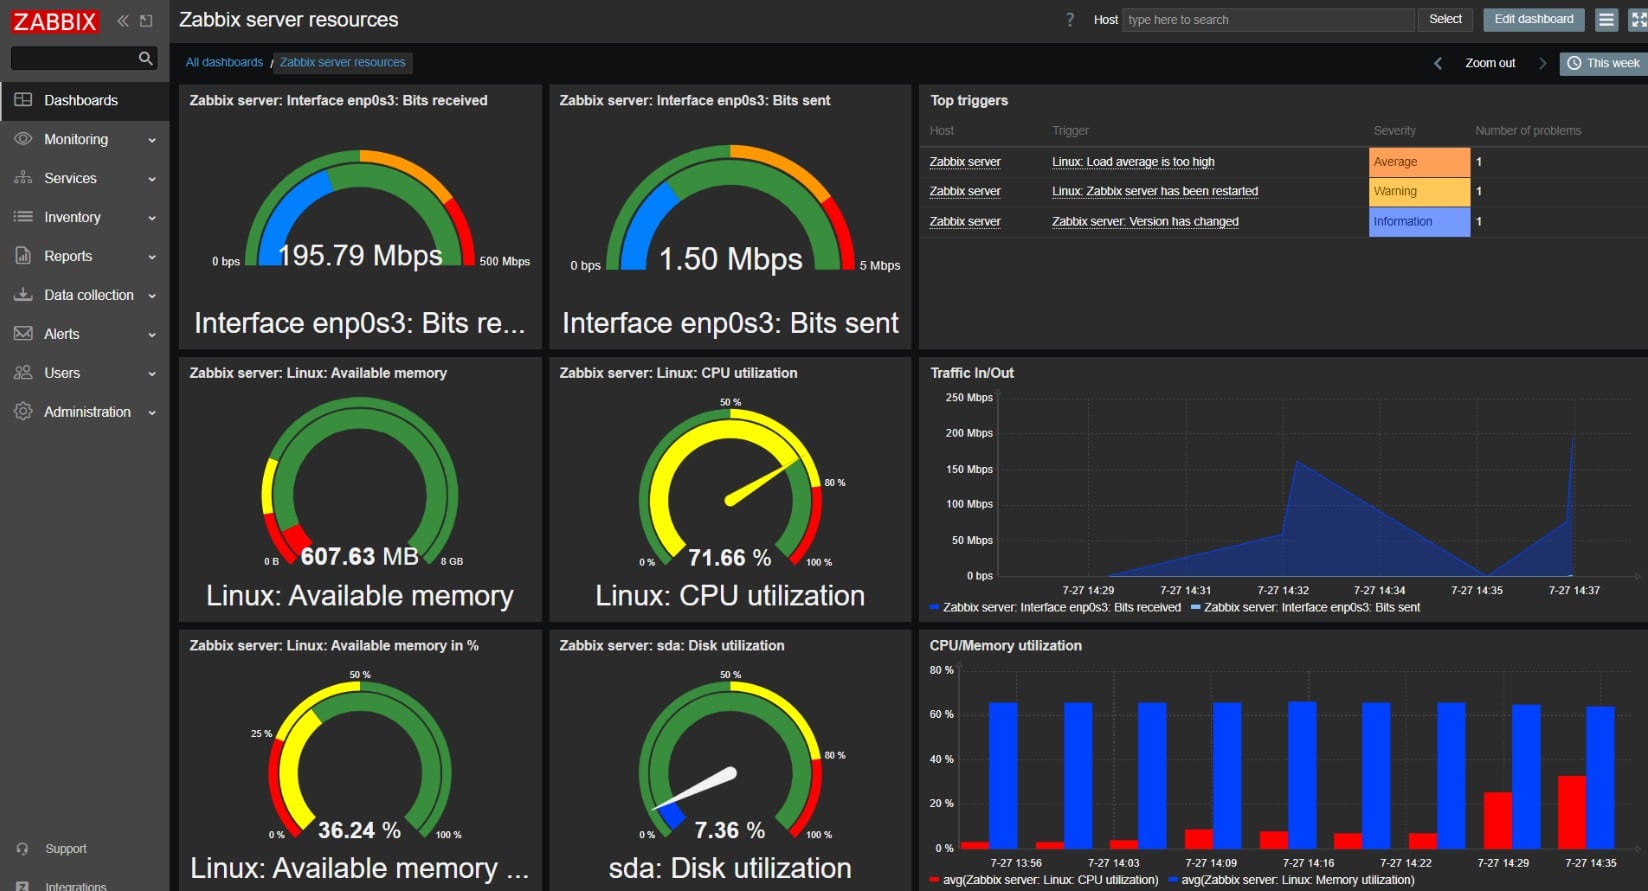Click Zabbix server host in Load average row

tap(965, 162)
